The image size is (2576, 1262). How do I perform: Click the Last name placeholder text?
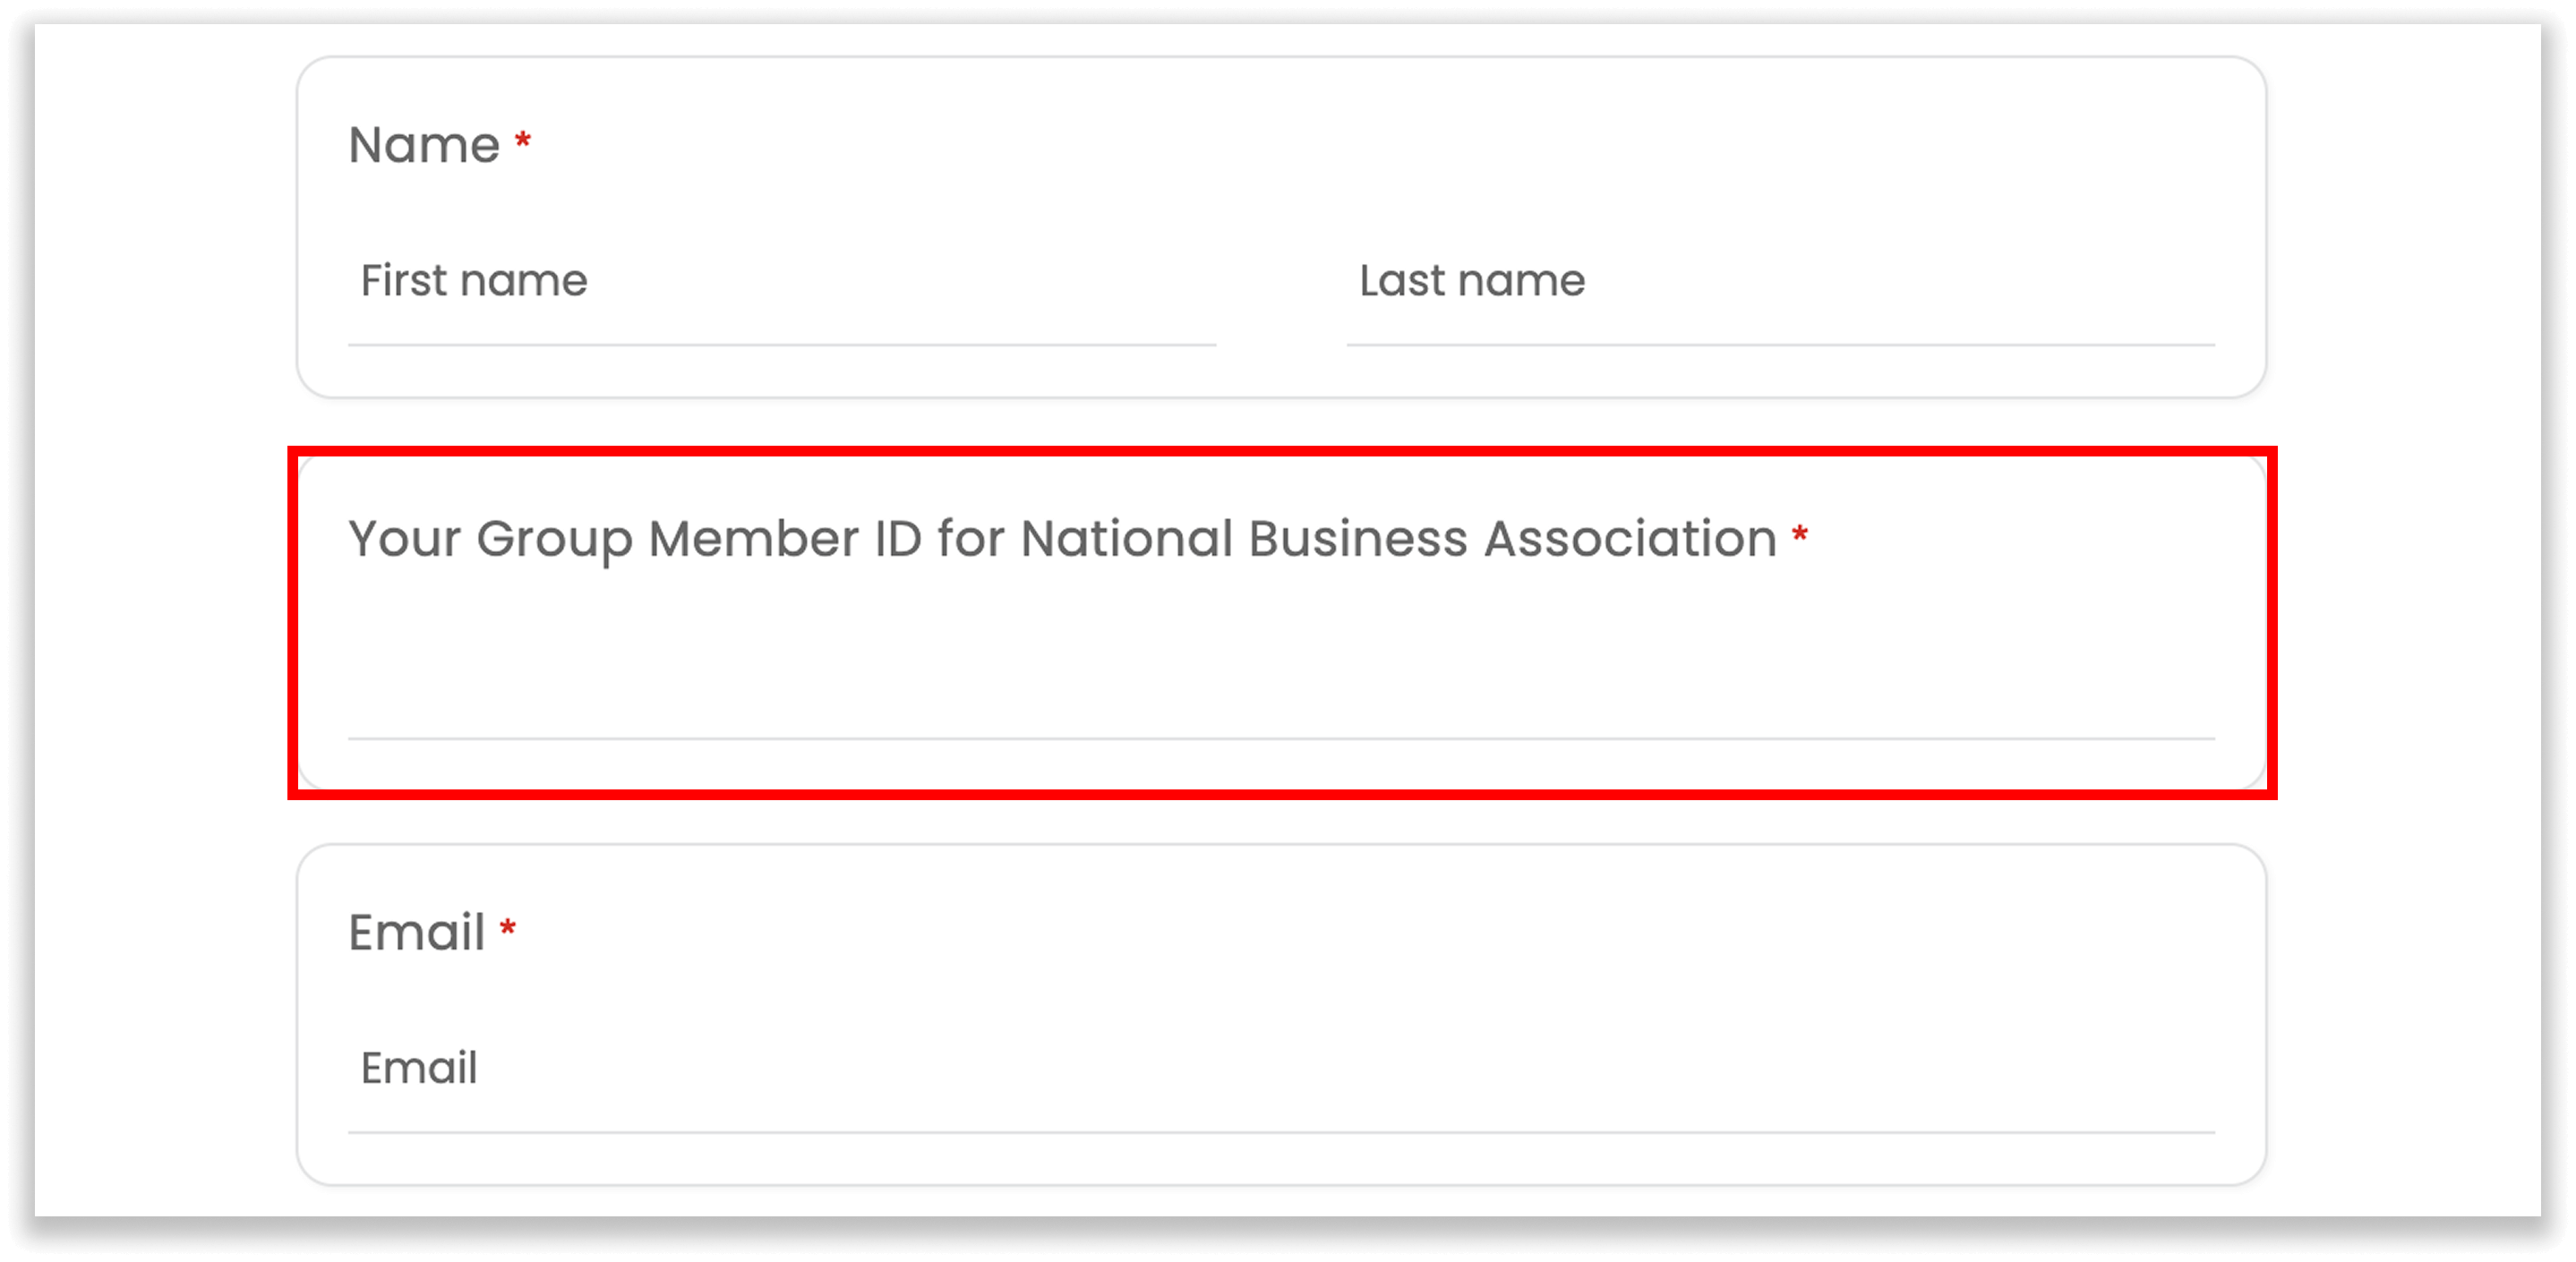[1471, 281]
